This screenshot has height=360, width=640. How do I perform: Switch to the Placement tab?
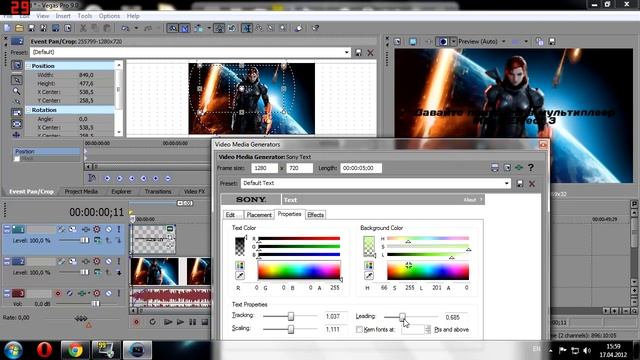click(259, 215)
